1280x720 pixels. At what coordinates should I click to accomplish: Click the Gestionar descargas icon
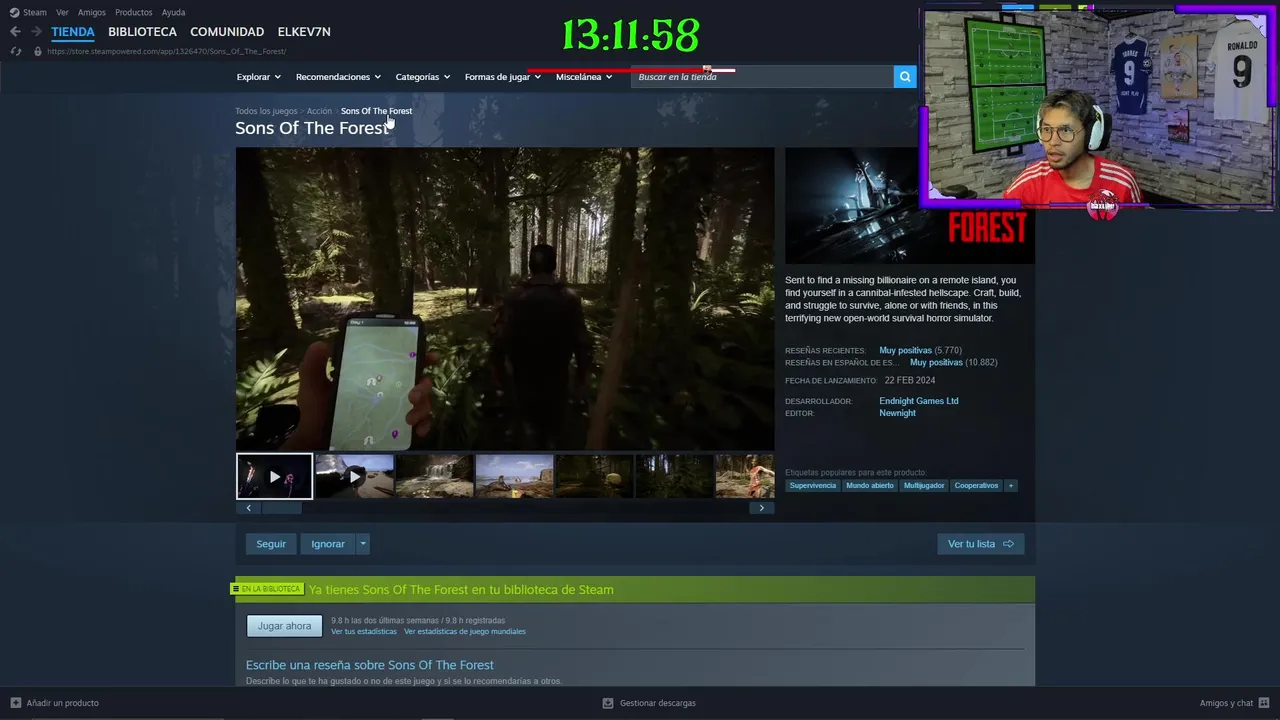607,703
